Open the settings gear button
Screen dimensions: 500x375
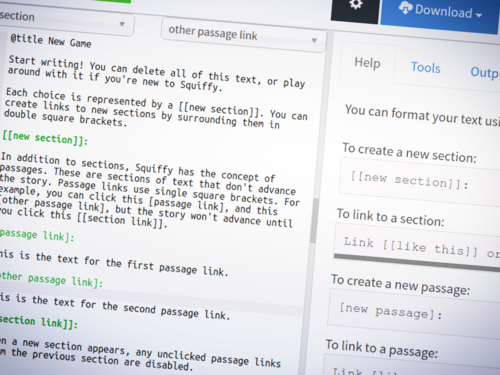355,9
